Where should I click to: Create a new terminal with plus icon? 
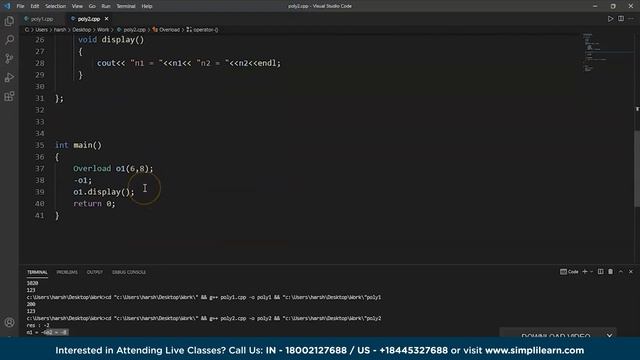click(585, 272)
